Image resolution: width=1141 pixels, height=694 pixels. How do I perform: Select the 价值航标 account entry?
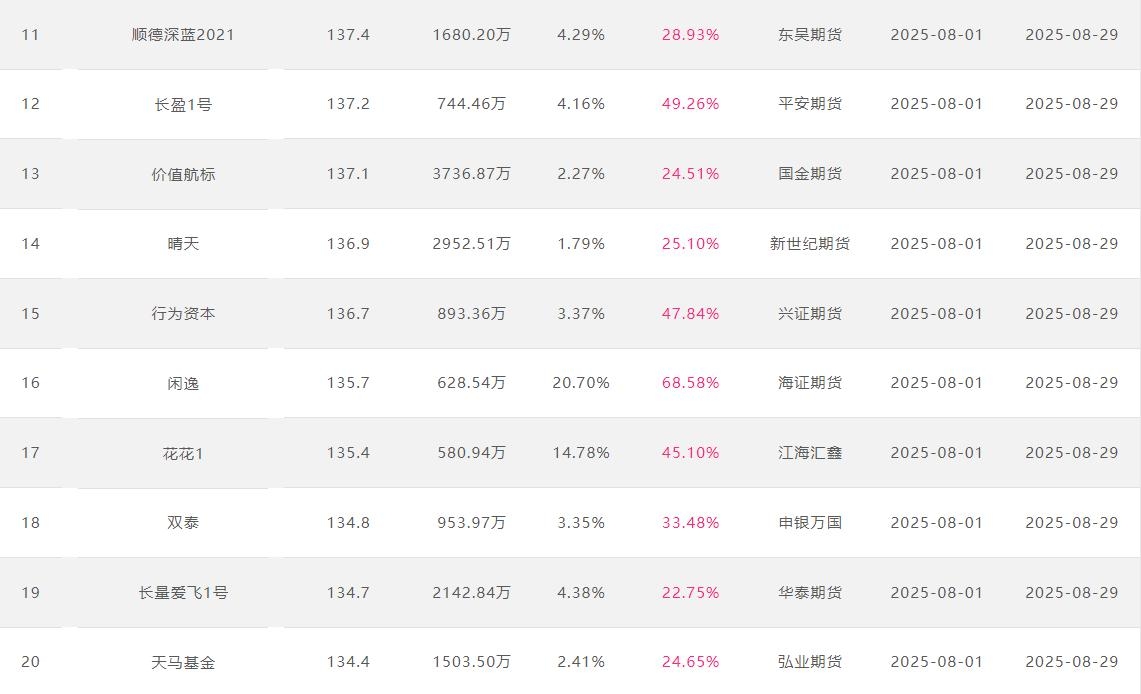point(183,175)
